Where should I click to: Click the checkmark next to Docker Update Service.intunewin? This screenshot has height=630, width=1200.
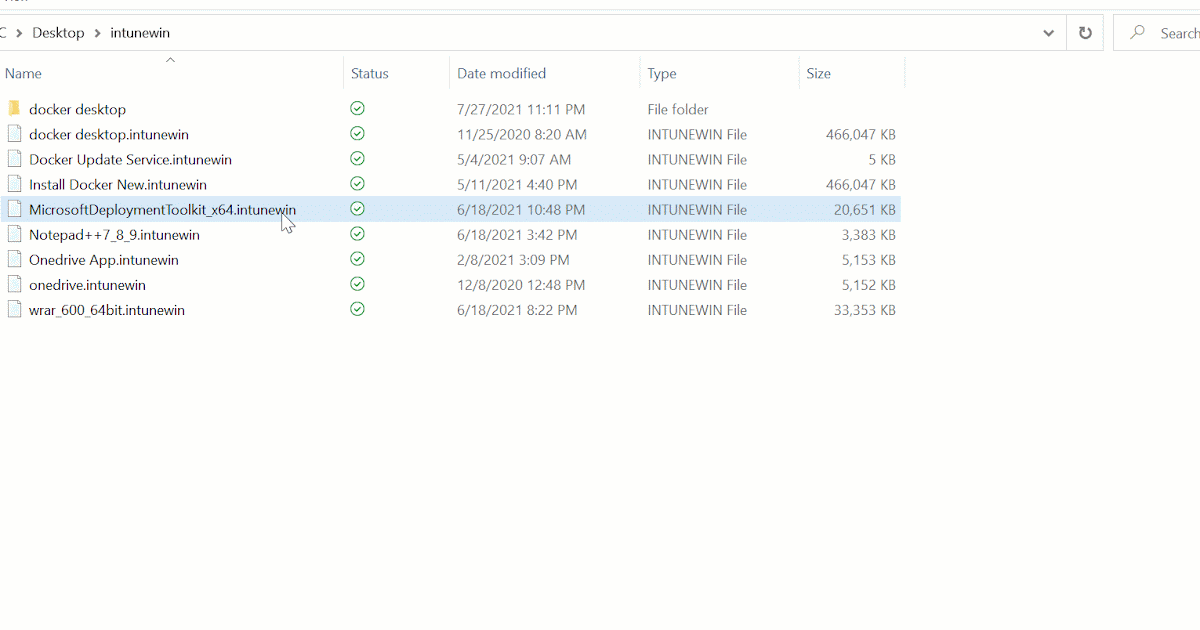coord(357,158)
